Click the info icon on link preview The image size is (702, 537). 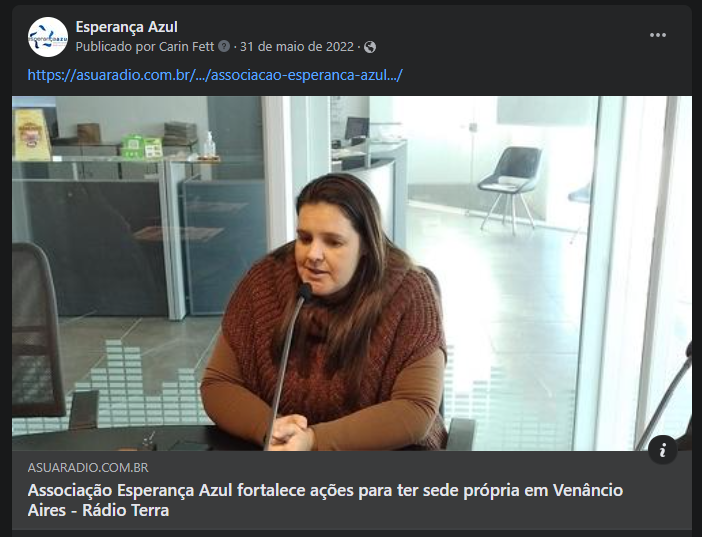coord(663,449)
